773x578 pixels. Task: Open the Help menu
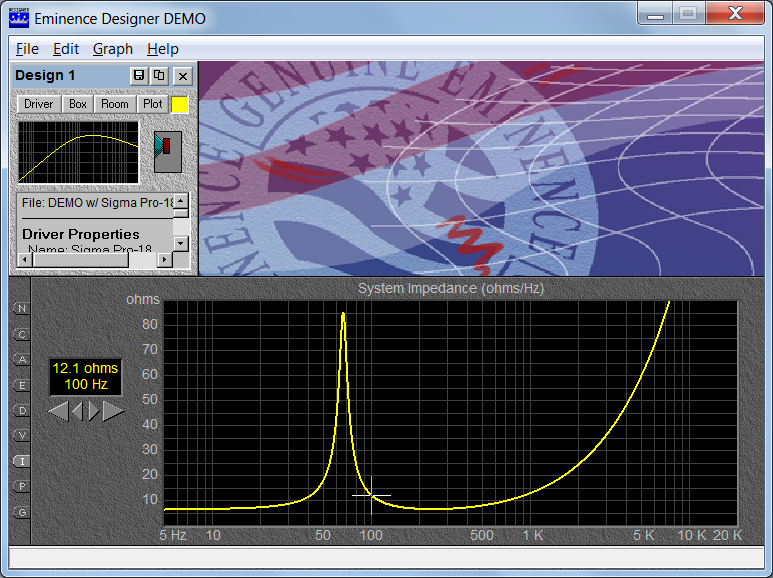pyautogui.click(x=163, y=49)
